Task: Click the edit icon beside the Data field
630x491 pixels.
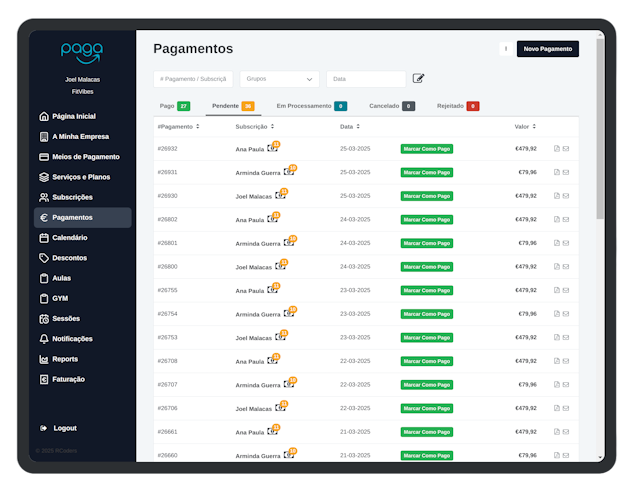Action: tap(419, 79)
